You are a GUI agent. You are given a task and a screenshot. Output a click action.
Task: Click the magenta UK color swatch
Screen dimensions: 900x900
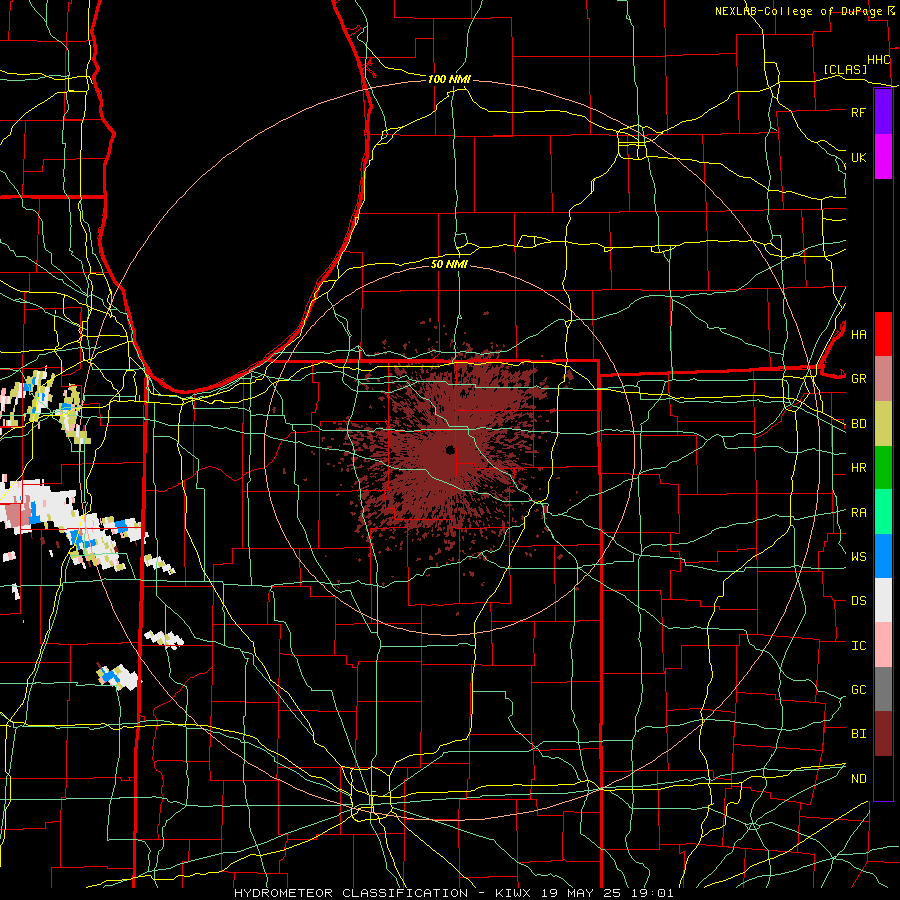pos(883,157)
